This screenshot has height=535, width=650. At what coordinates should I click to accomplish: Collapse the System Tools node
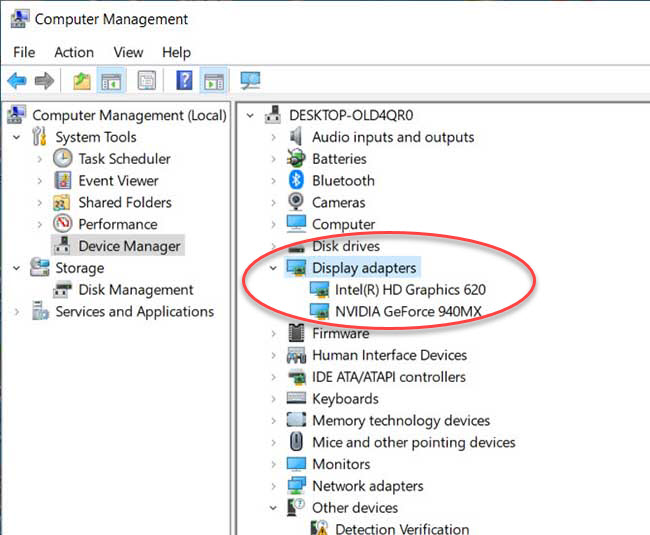pyautogui.click(x=17, y=137)
